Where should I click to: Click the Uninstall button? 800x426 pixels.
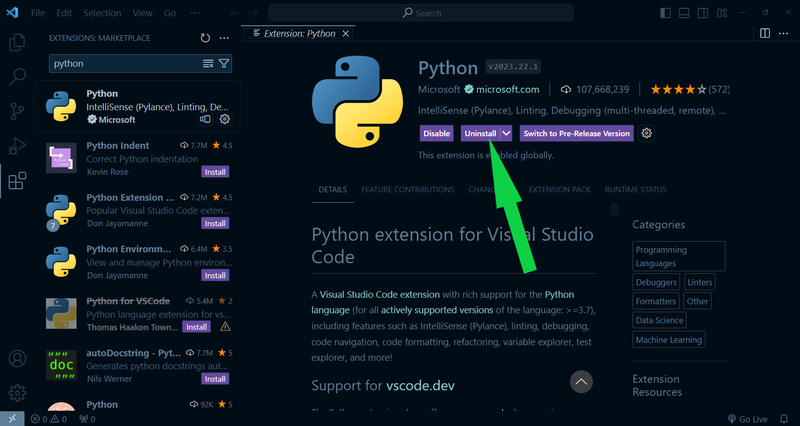pos(480,133)
